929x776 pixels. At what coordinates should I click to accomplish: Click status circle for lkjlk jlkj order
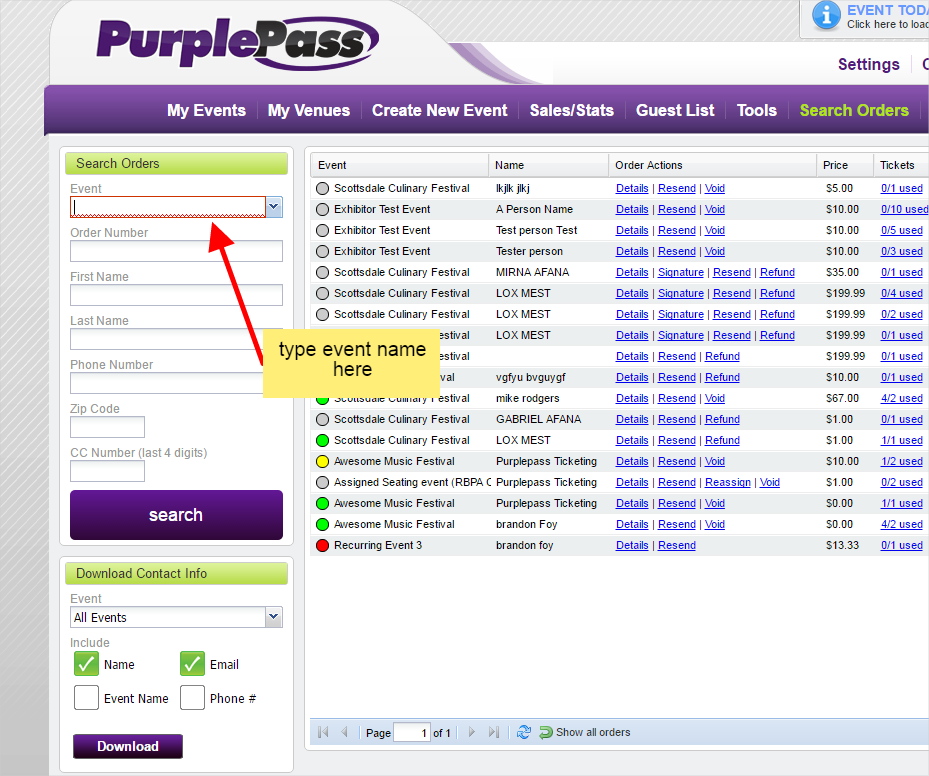click(322, 188)
